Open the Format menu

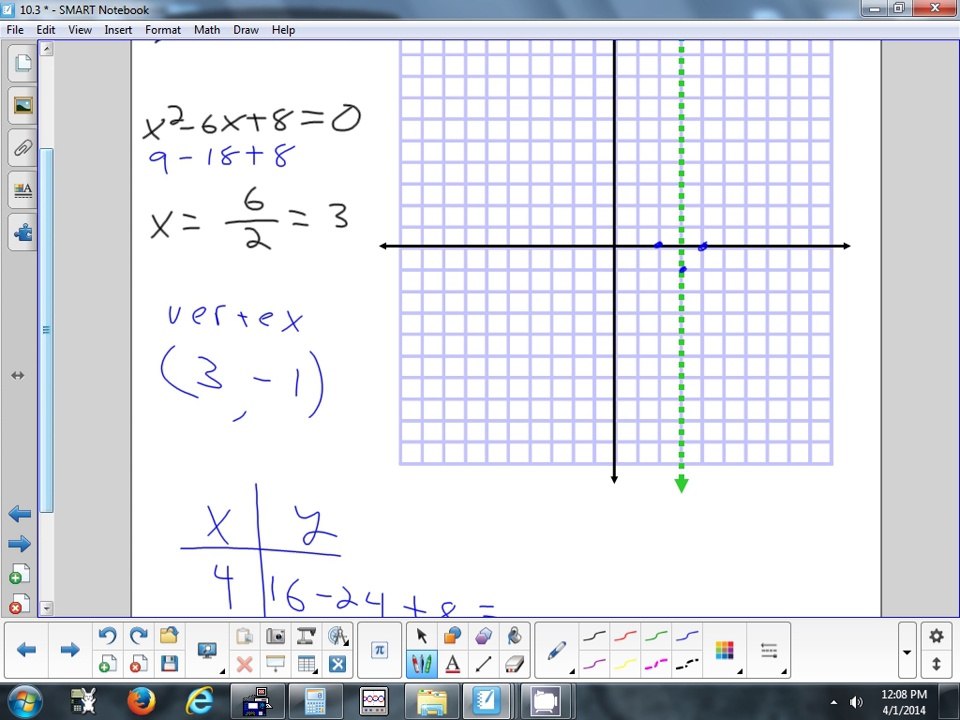(x=163, y=29)
